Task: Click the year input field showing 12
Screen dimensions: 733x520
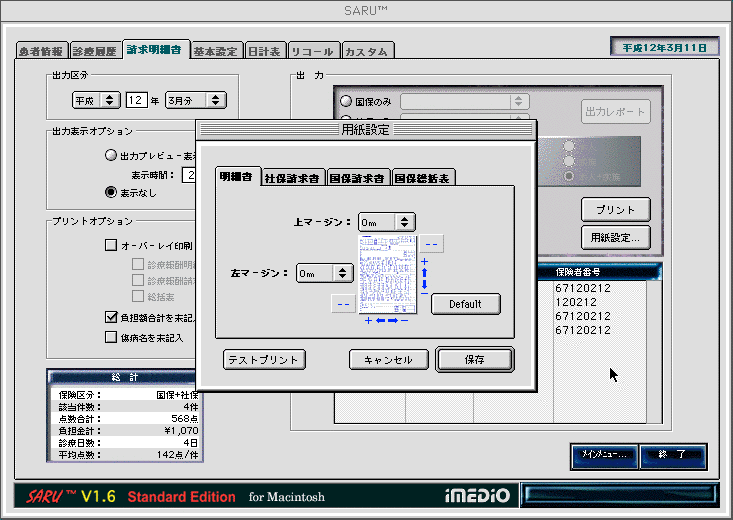Action: point(137,100)
